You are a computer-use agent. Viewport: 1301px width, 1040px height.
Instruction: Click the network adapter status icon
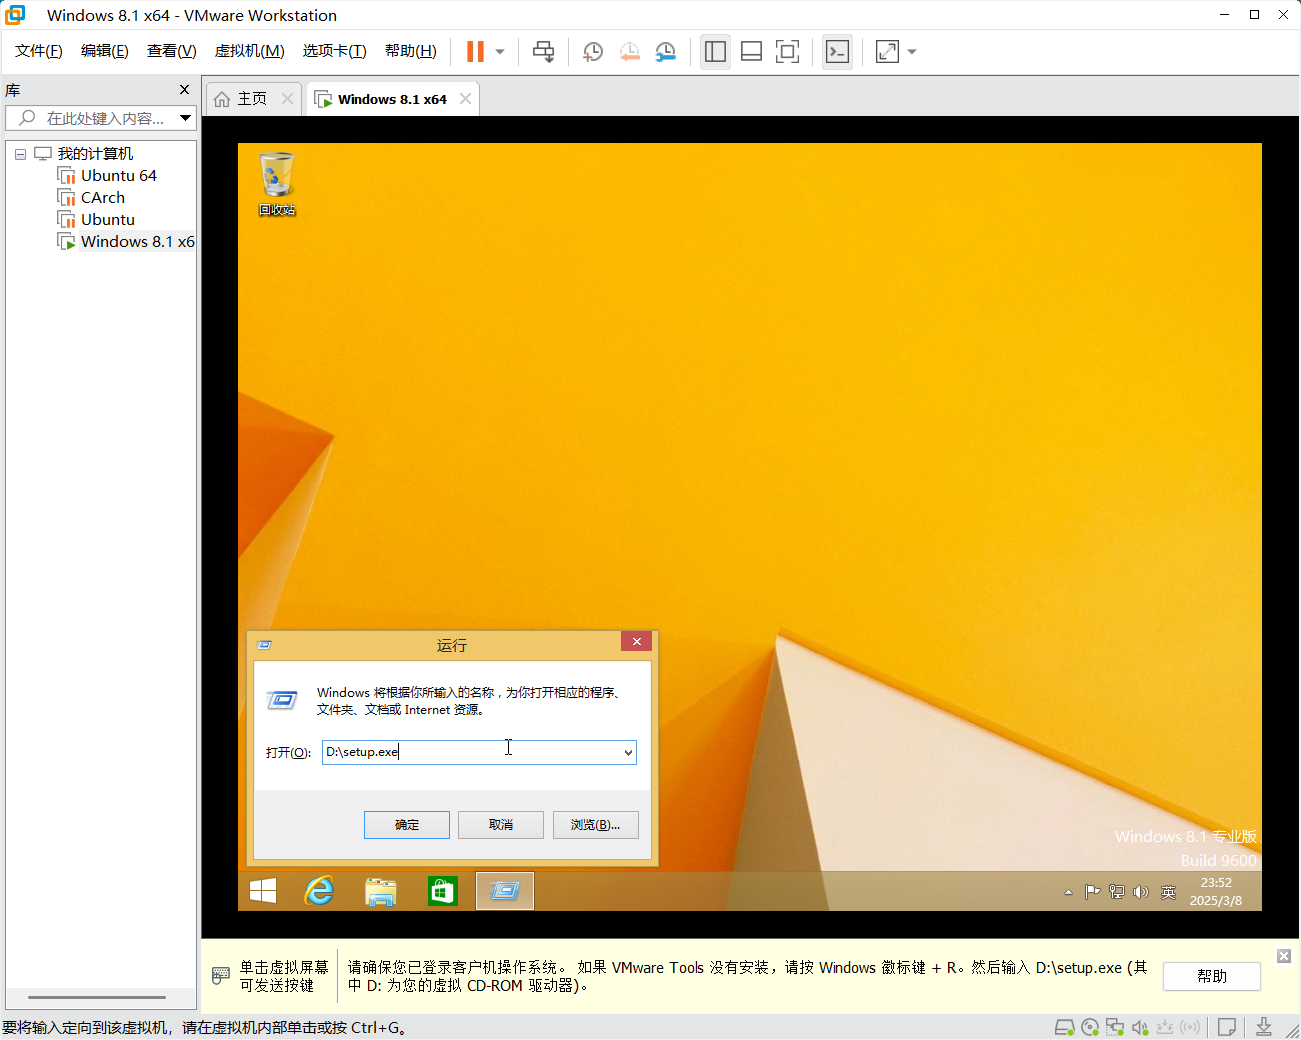1115,1027
